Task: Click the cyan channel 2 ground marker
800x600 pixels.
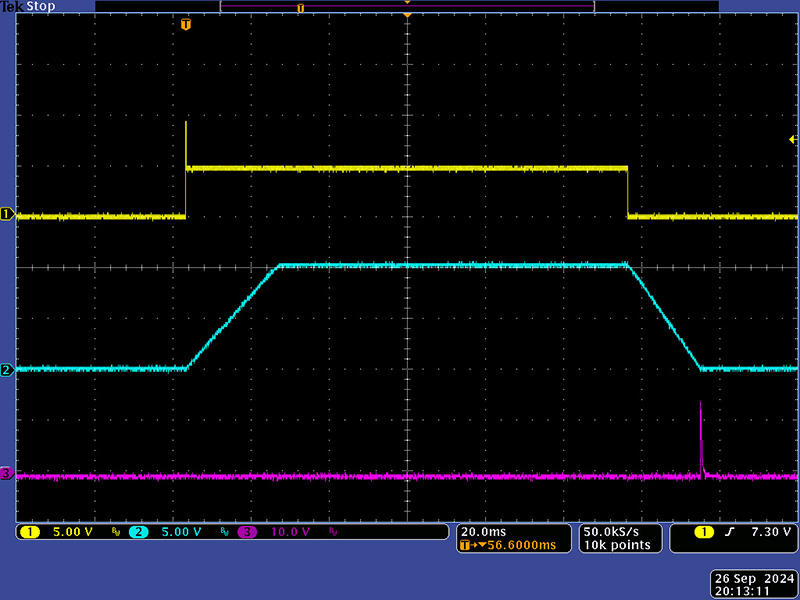Action: click(x=6, y=370)
